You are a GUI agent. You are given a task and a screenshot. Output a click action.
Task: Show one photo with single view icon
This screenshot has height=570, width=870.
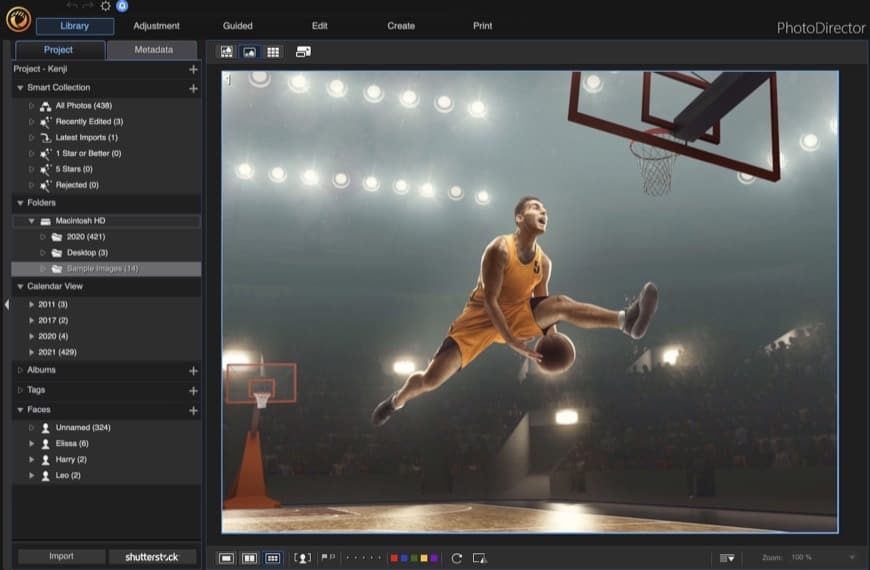click(226, 558)
